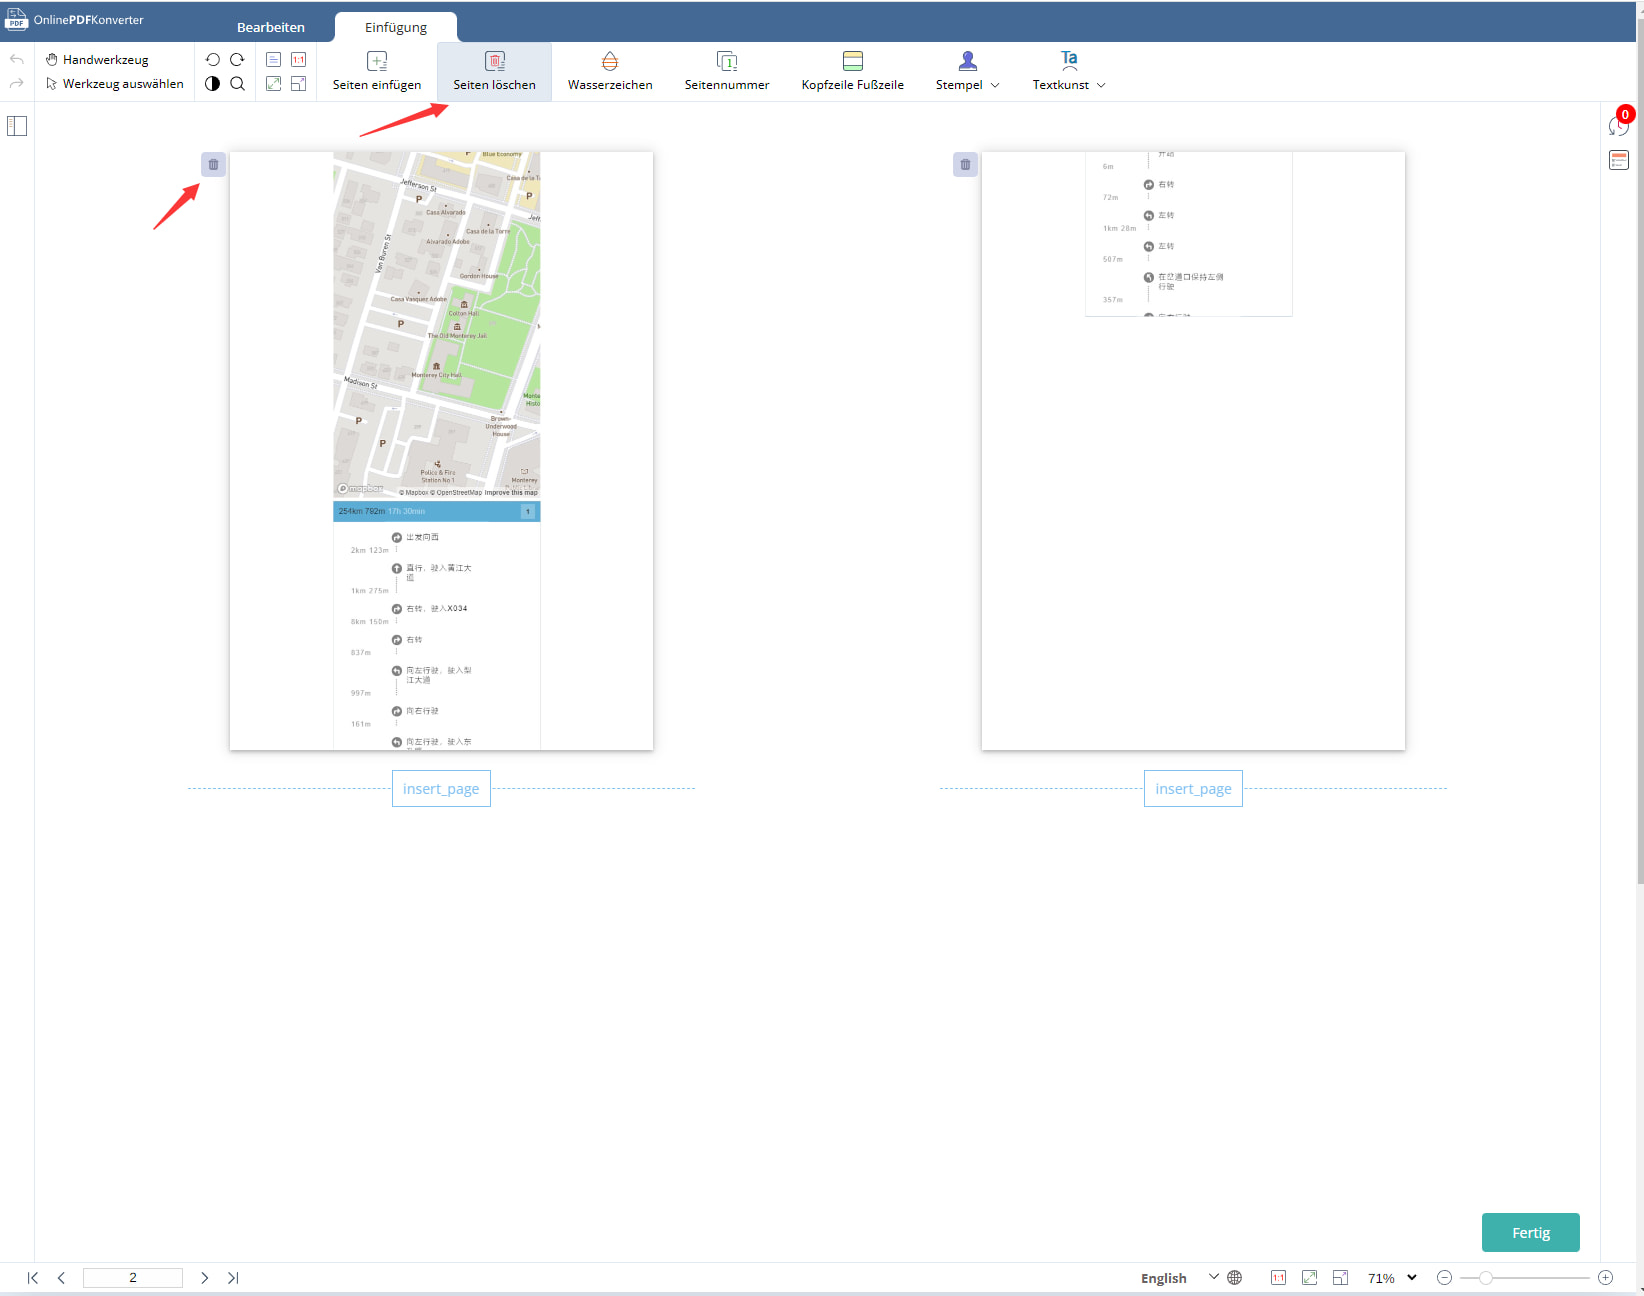The width and height of the screenshot is (1644, 1296).
Task: Open the 71% zoom level dropdown
Action: pyautogui.click(x=1392, y=1277)
